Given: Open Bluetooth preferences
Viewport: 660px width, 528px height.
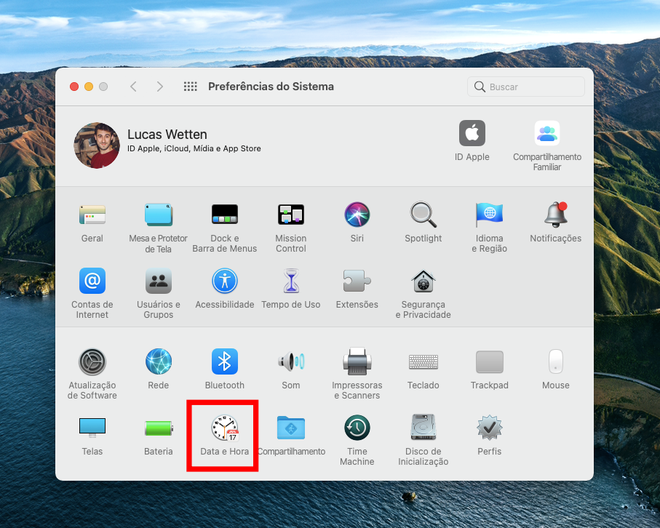Looking at the screenshot, I should click(224, 361).
